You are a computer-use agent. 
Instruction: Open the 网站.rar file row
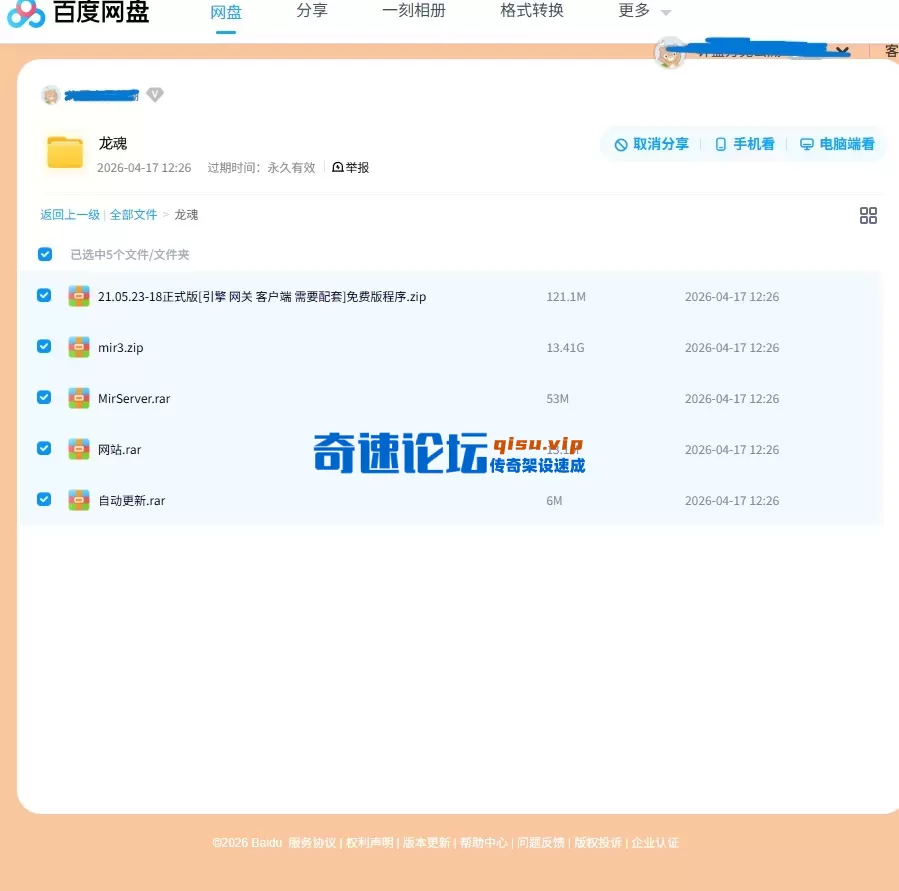(120, 449)
